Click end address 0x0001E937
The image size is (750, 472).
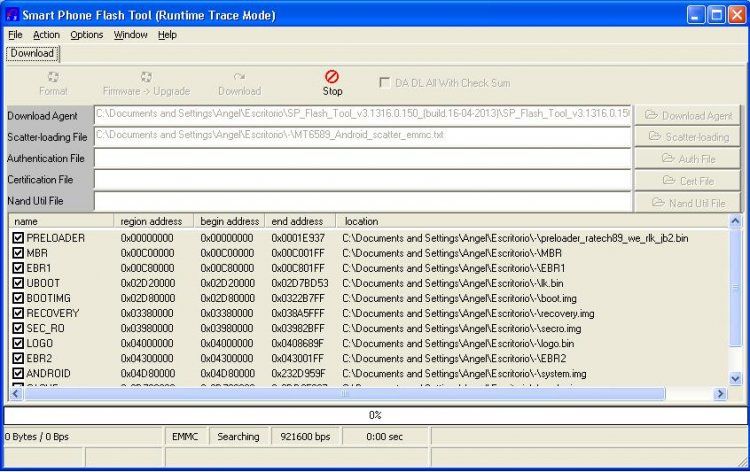pyautogui.click(x=298, y=238)
